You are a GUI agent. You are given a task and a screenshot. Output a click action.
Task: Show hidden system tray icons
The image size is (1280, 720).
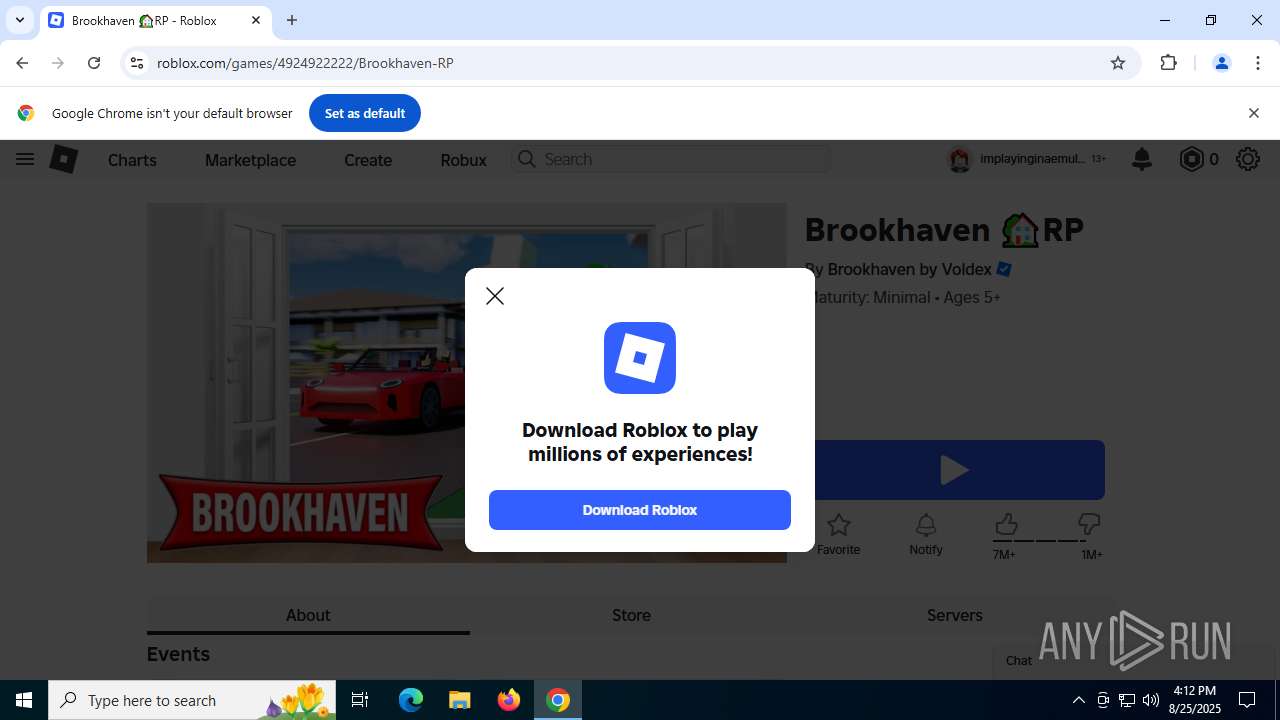[1078, 700]
